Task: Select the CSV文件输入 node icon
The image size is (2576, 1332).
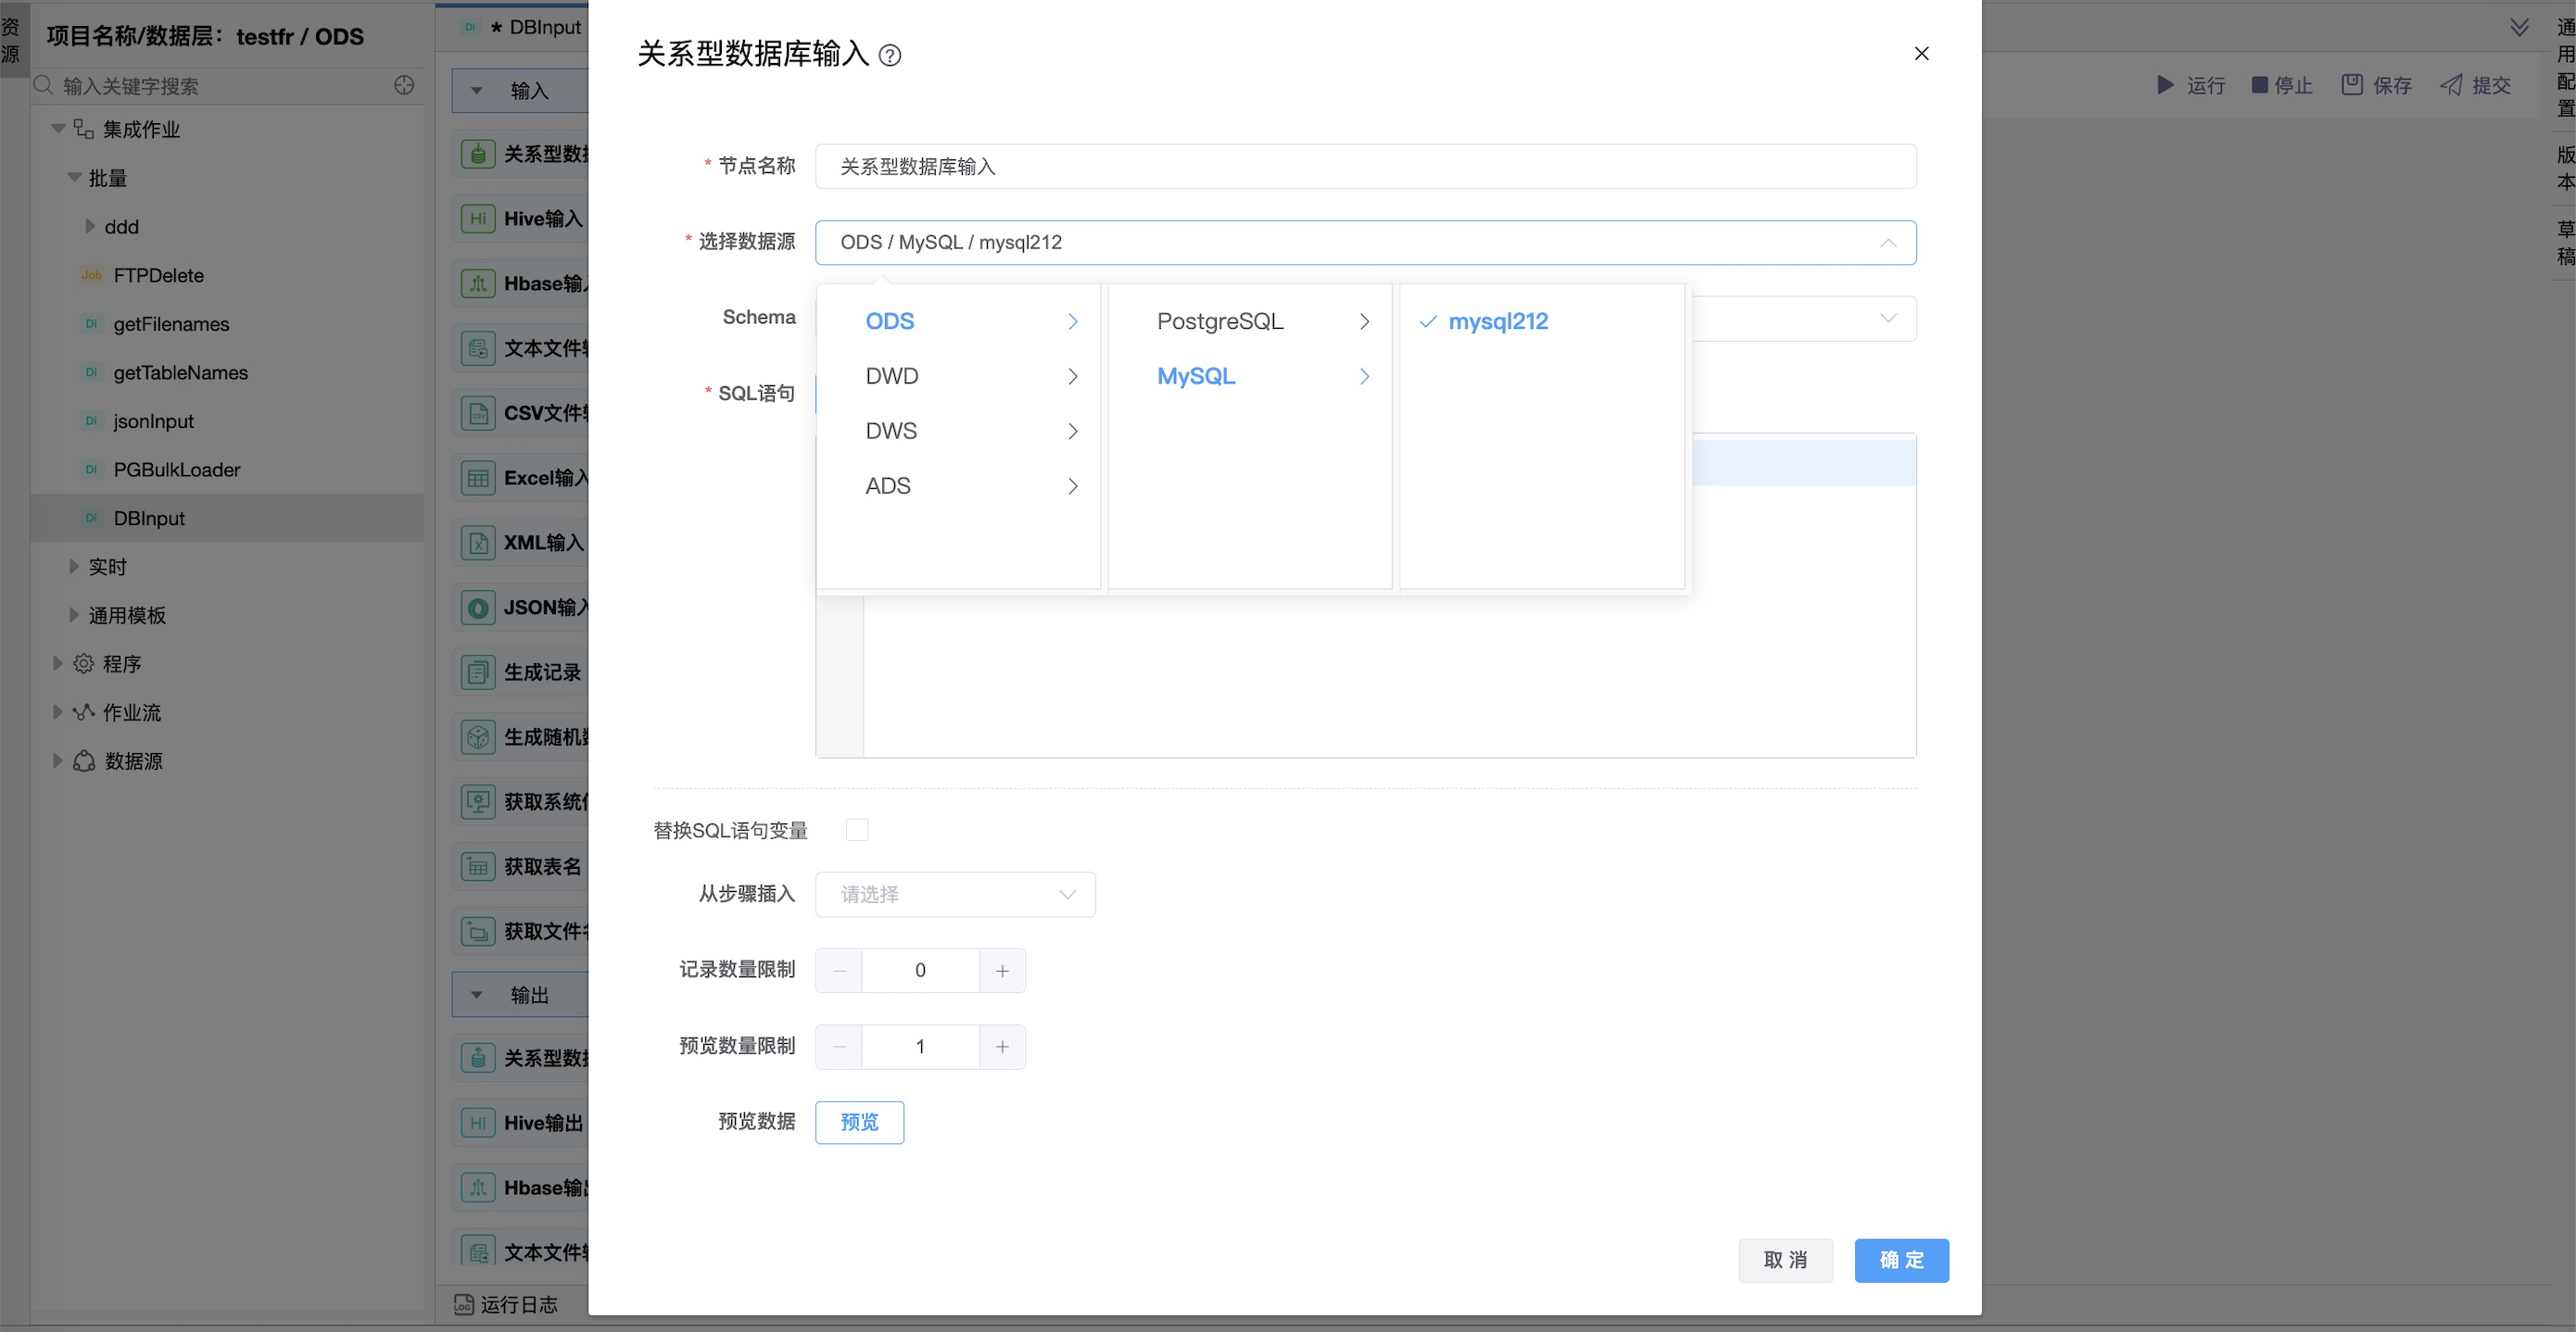Action: tap(477, 412)
